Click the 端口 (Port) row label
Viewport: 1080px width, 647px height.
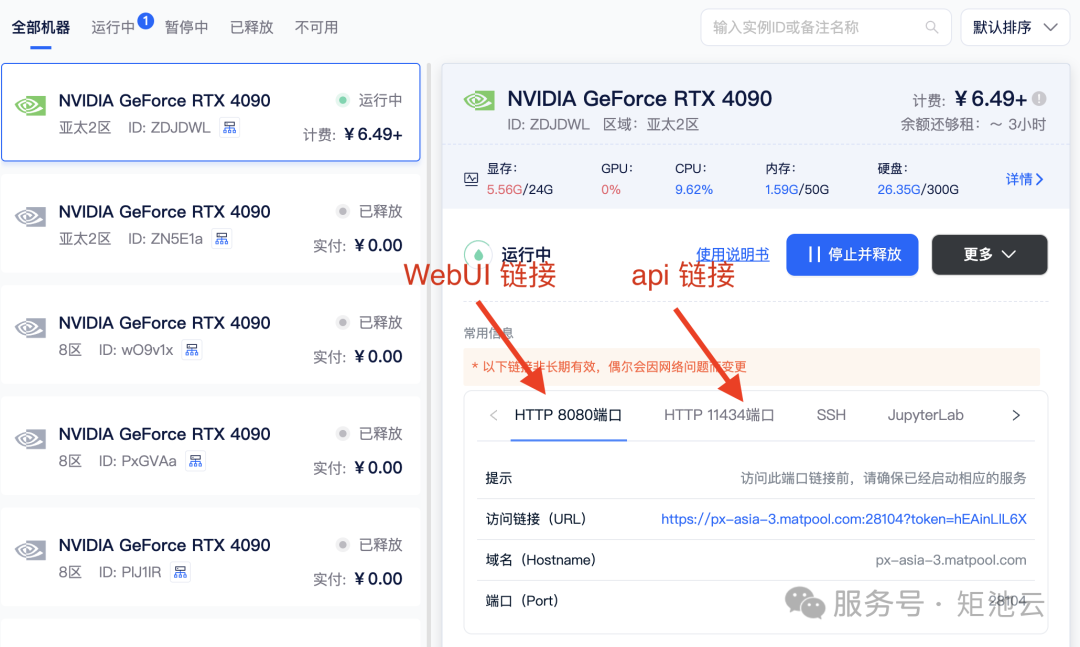click(x=521, y=601)
